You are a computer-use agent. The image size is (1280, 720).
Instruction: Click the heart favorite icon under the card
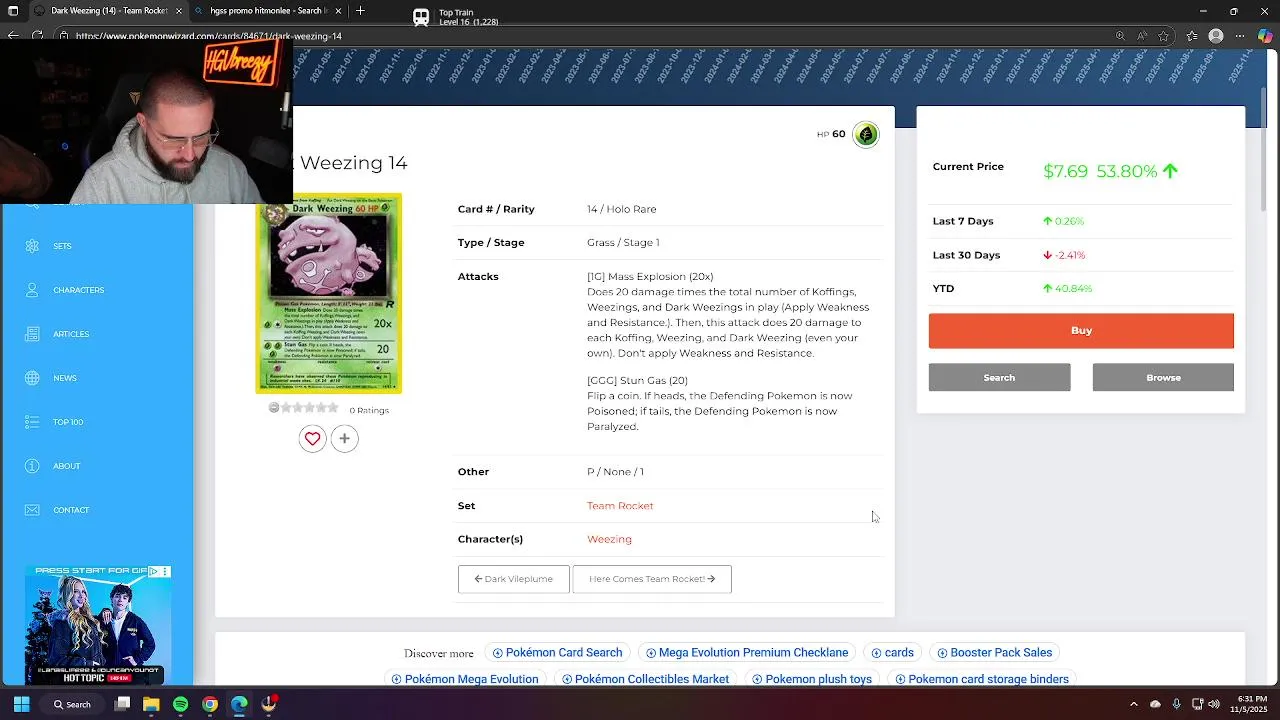pyautogui.click(x=312, y=438)
